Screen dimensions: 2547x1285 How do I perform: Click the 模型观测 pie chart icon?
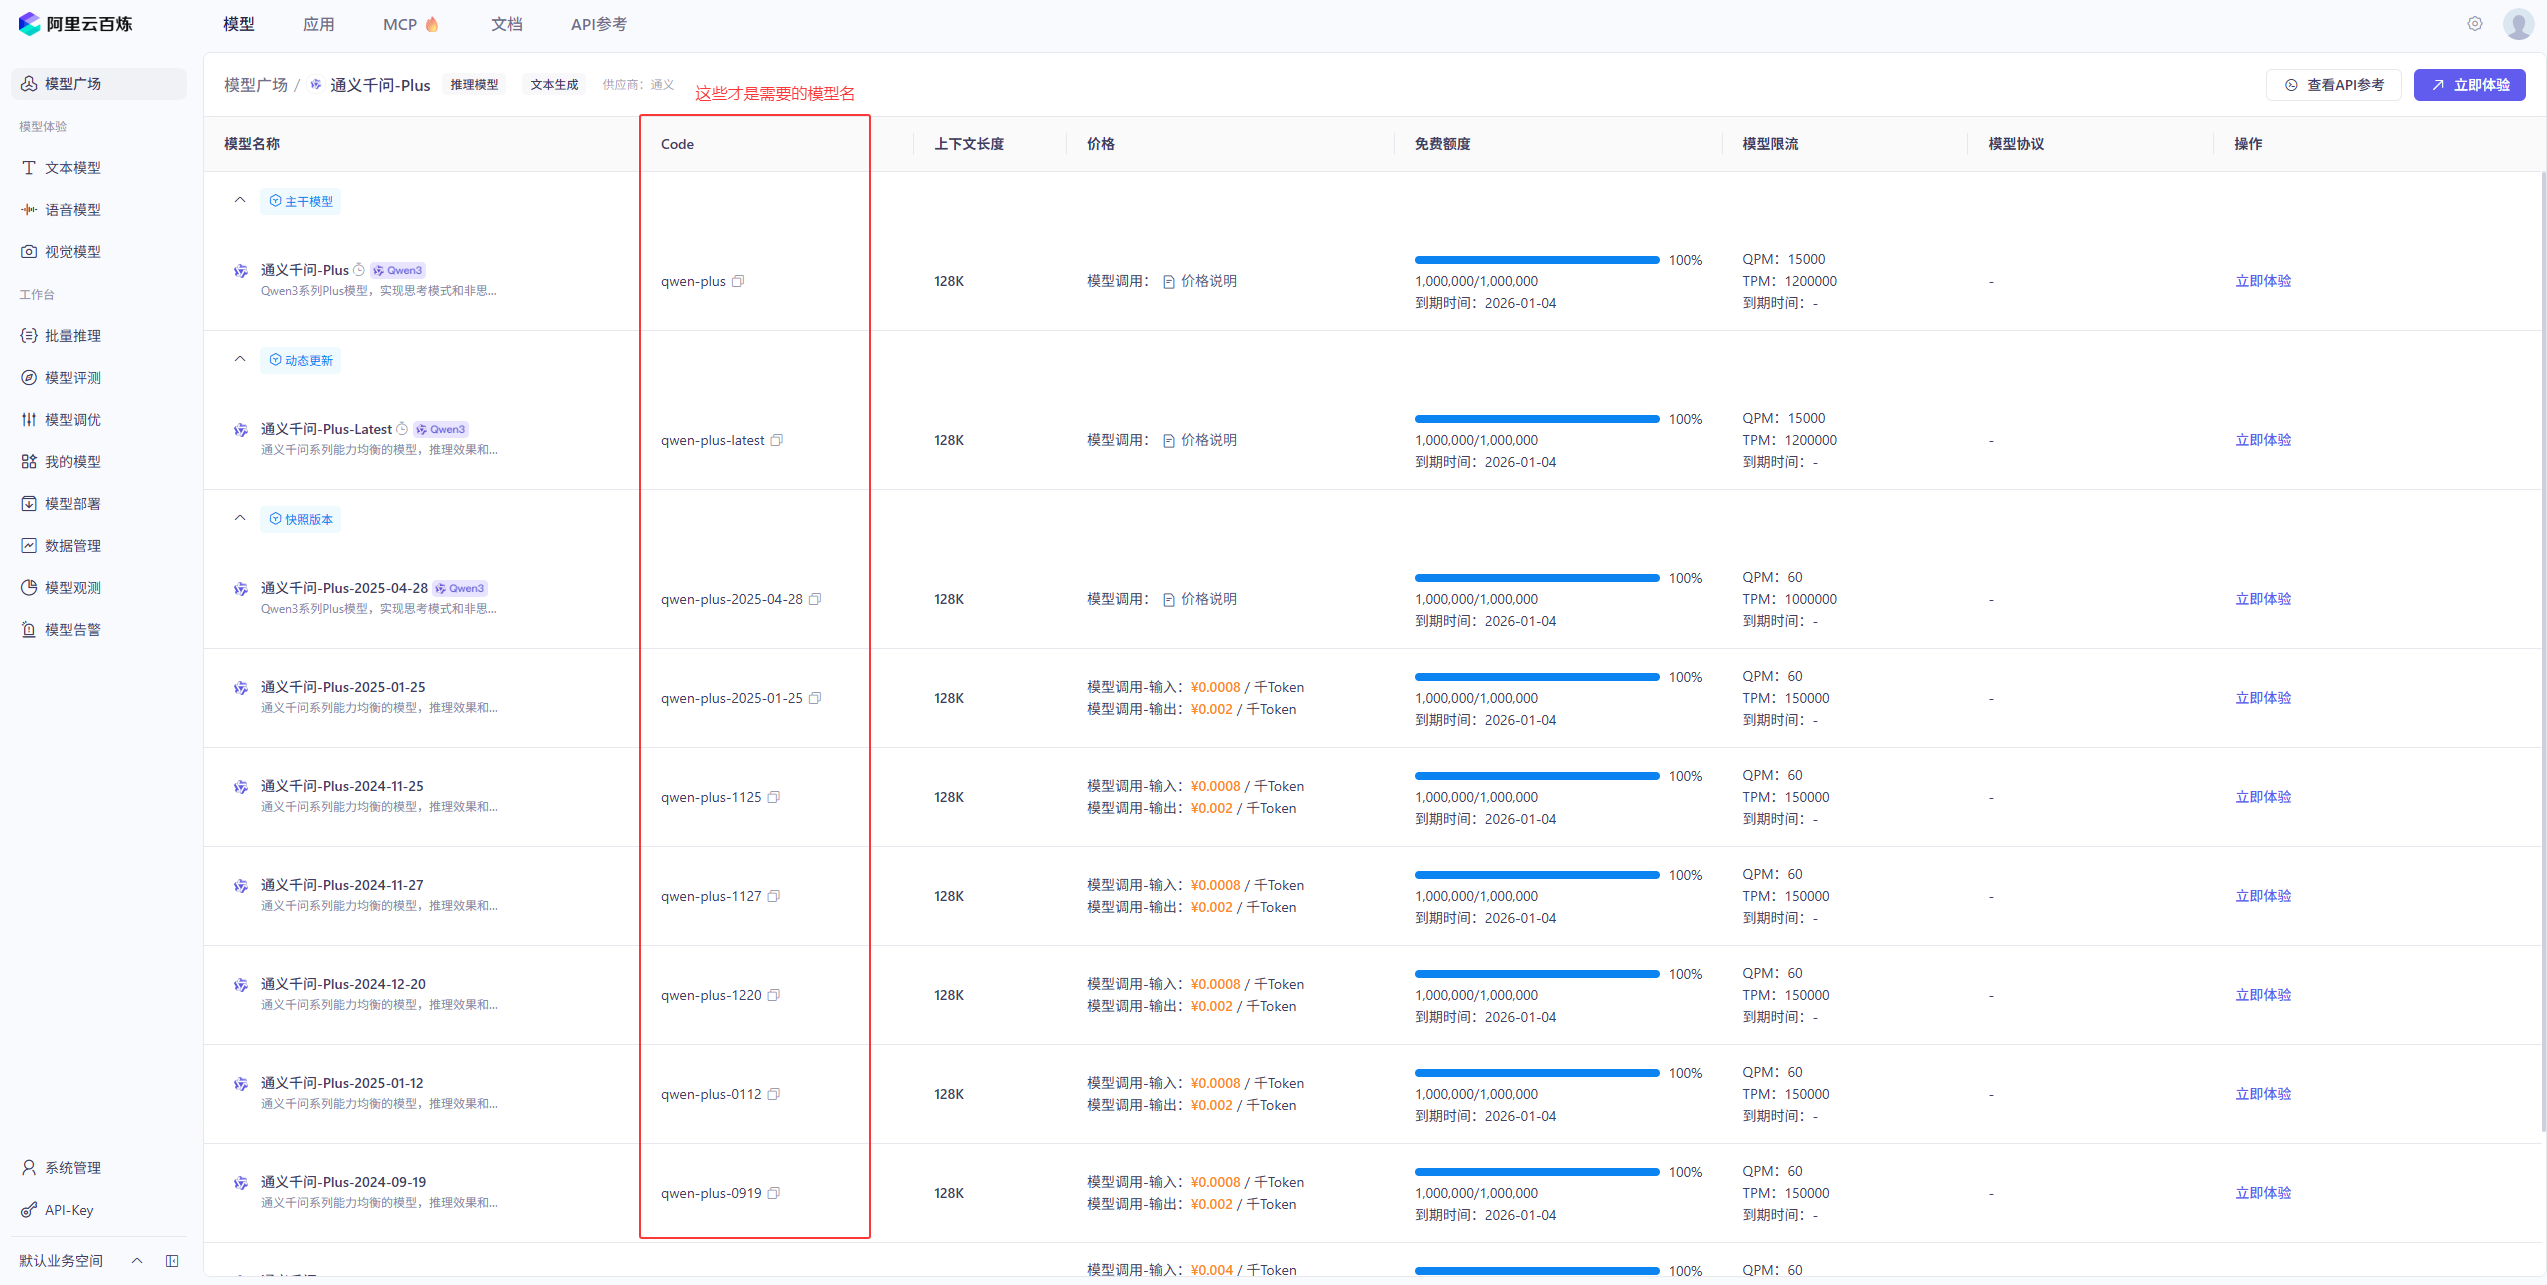[x=29, y=588]
